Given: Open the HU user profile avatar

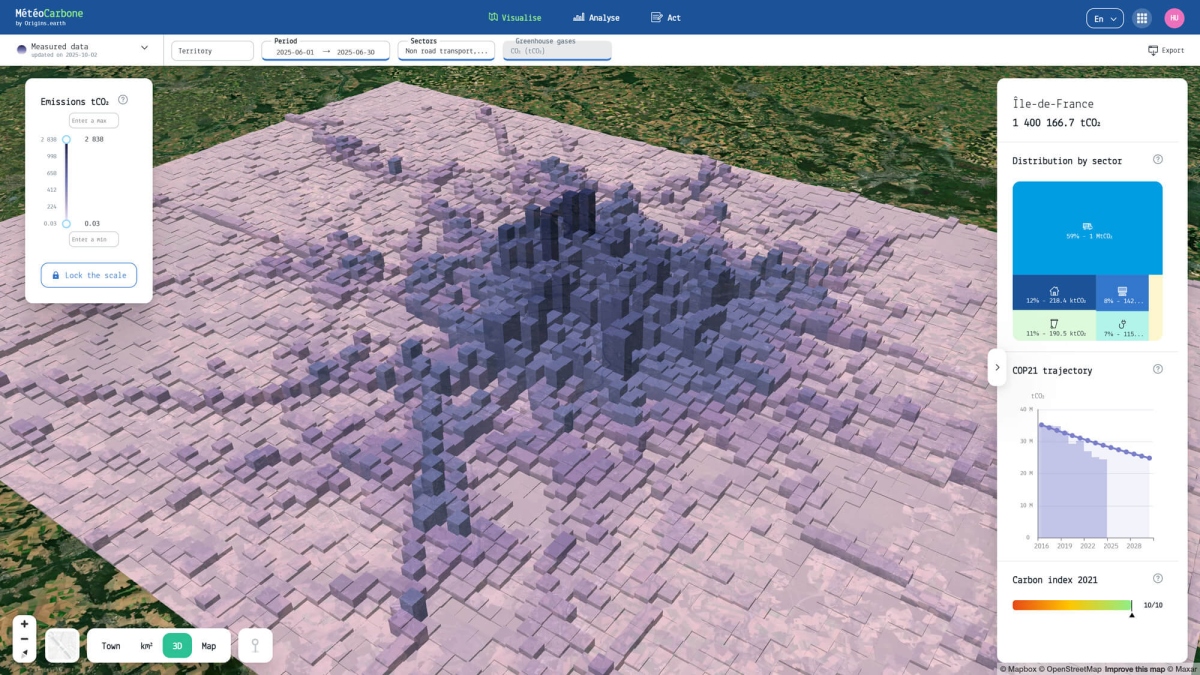Looking at the screenshot, I should point(1176,17).
